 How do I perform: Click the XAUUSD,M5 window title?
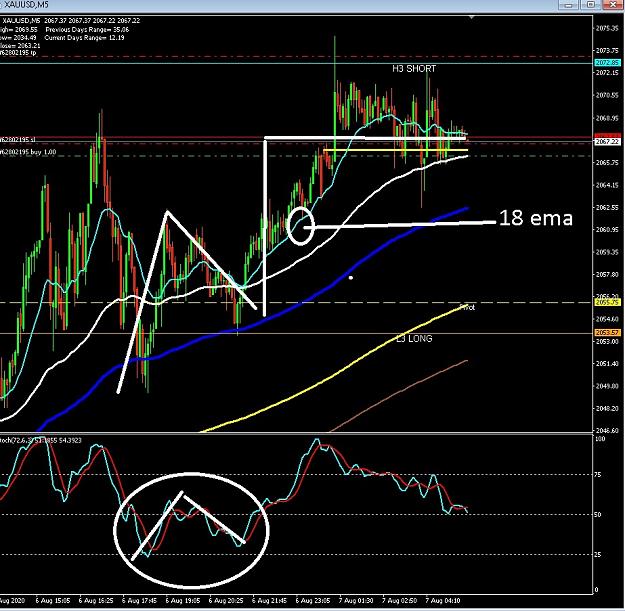click(26, 5)
